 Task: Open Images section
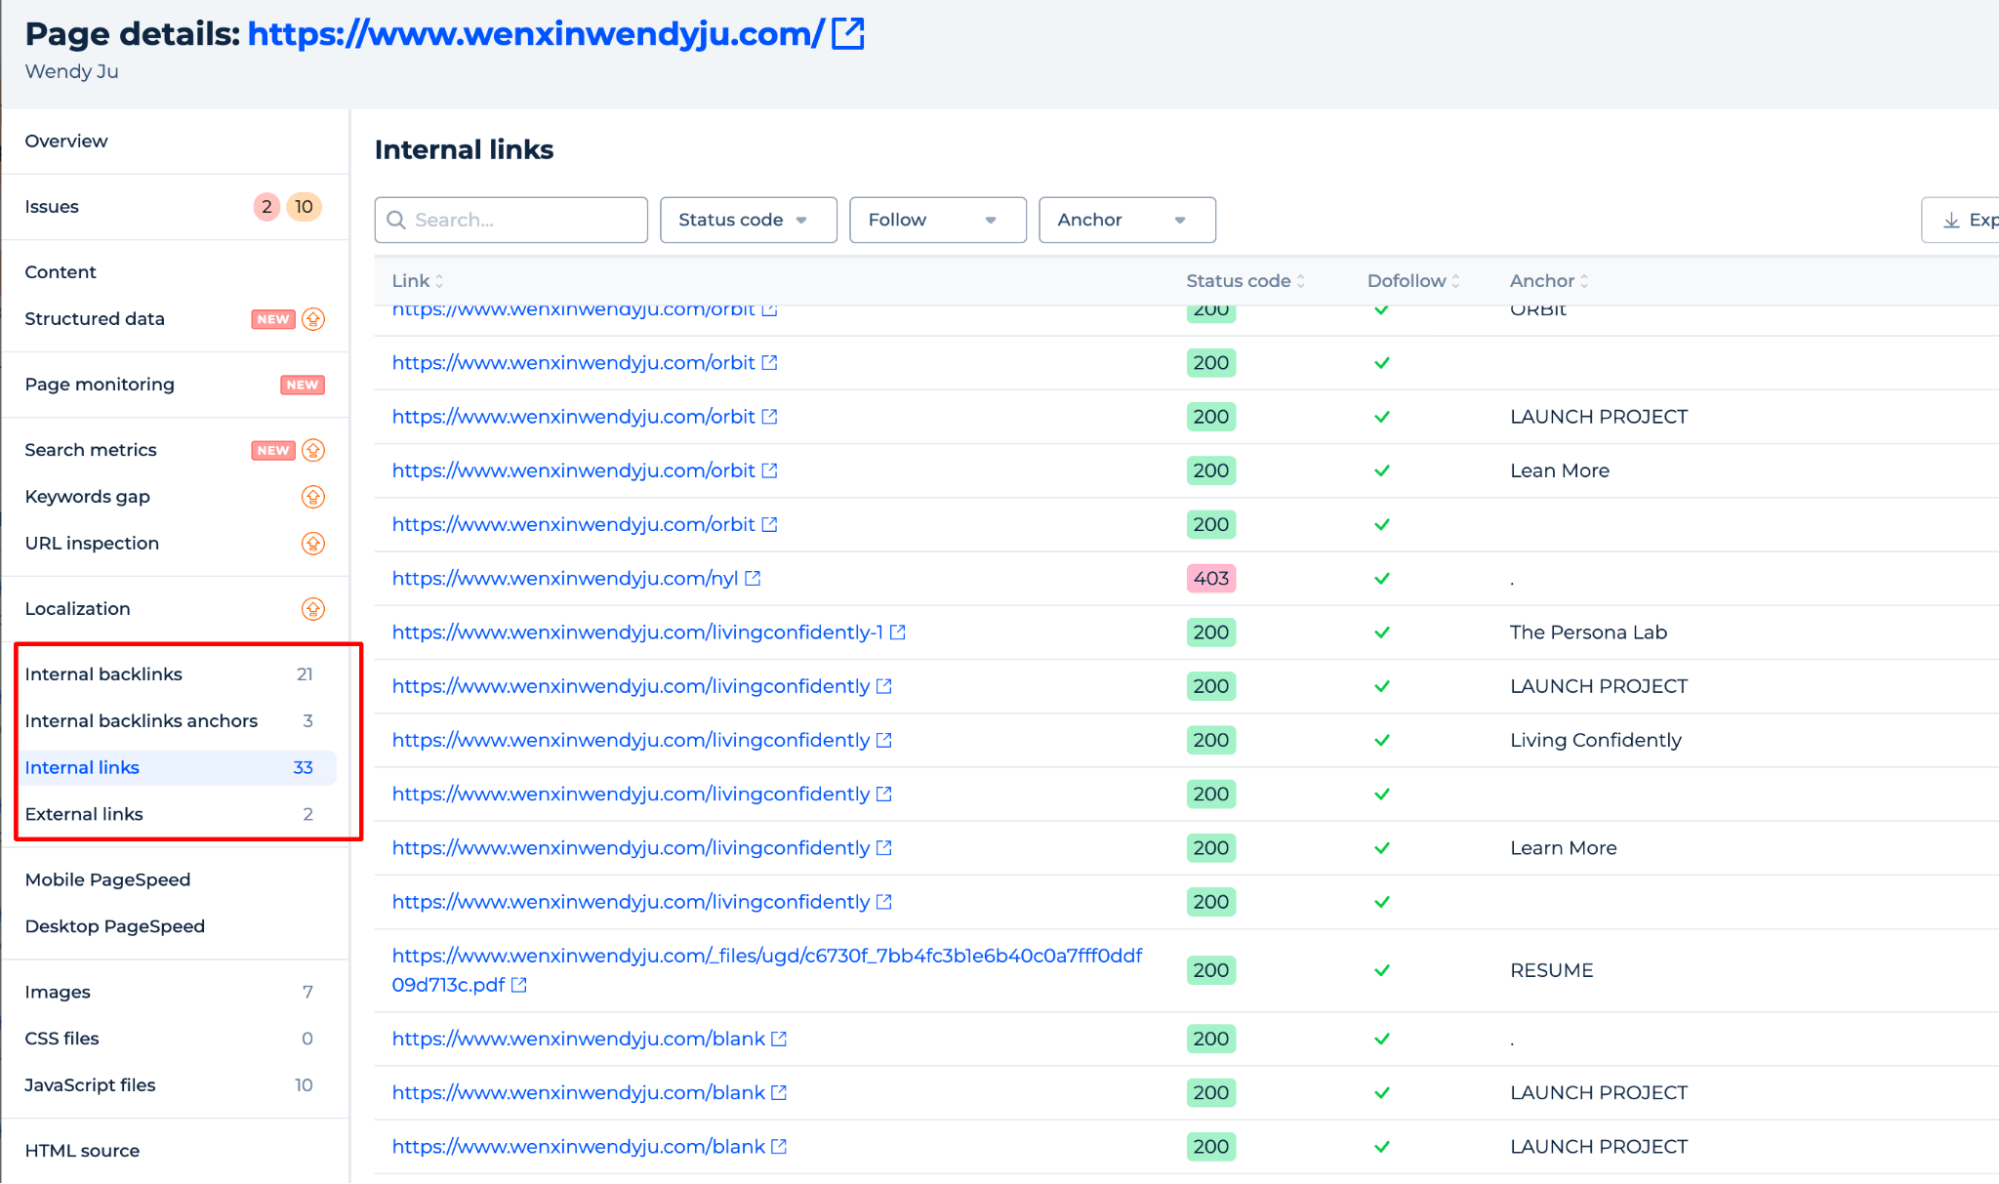(x=58, y=992)
